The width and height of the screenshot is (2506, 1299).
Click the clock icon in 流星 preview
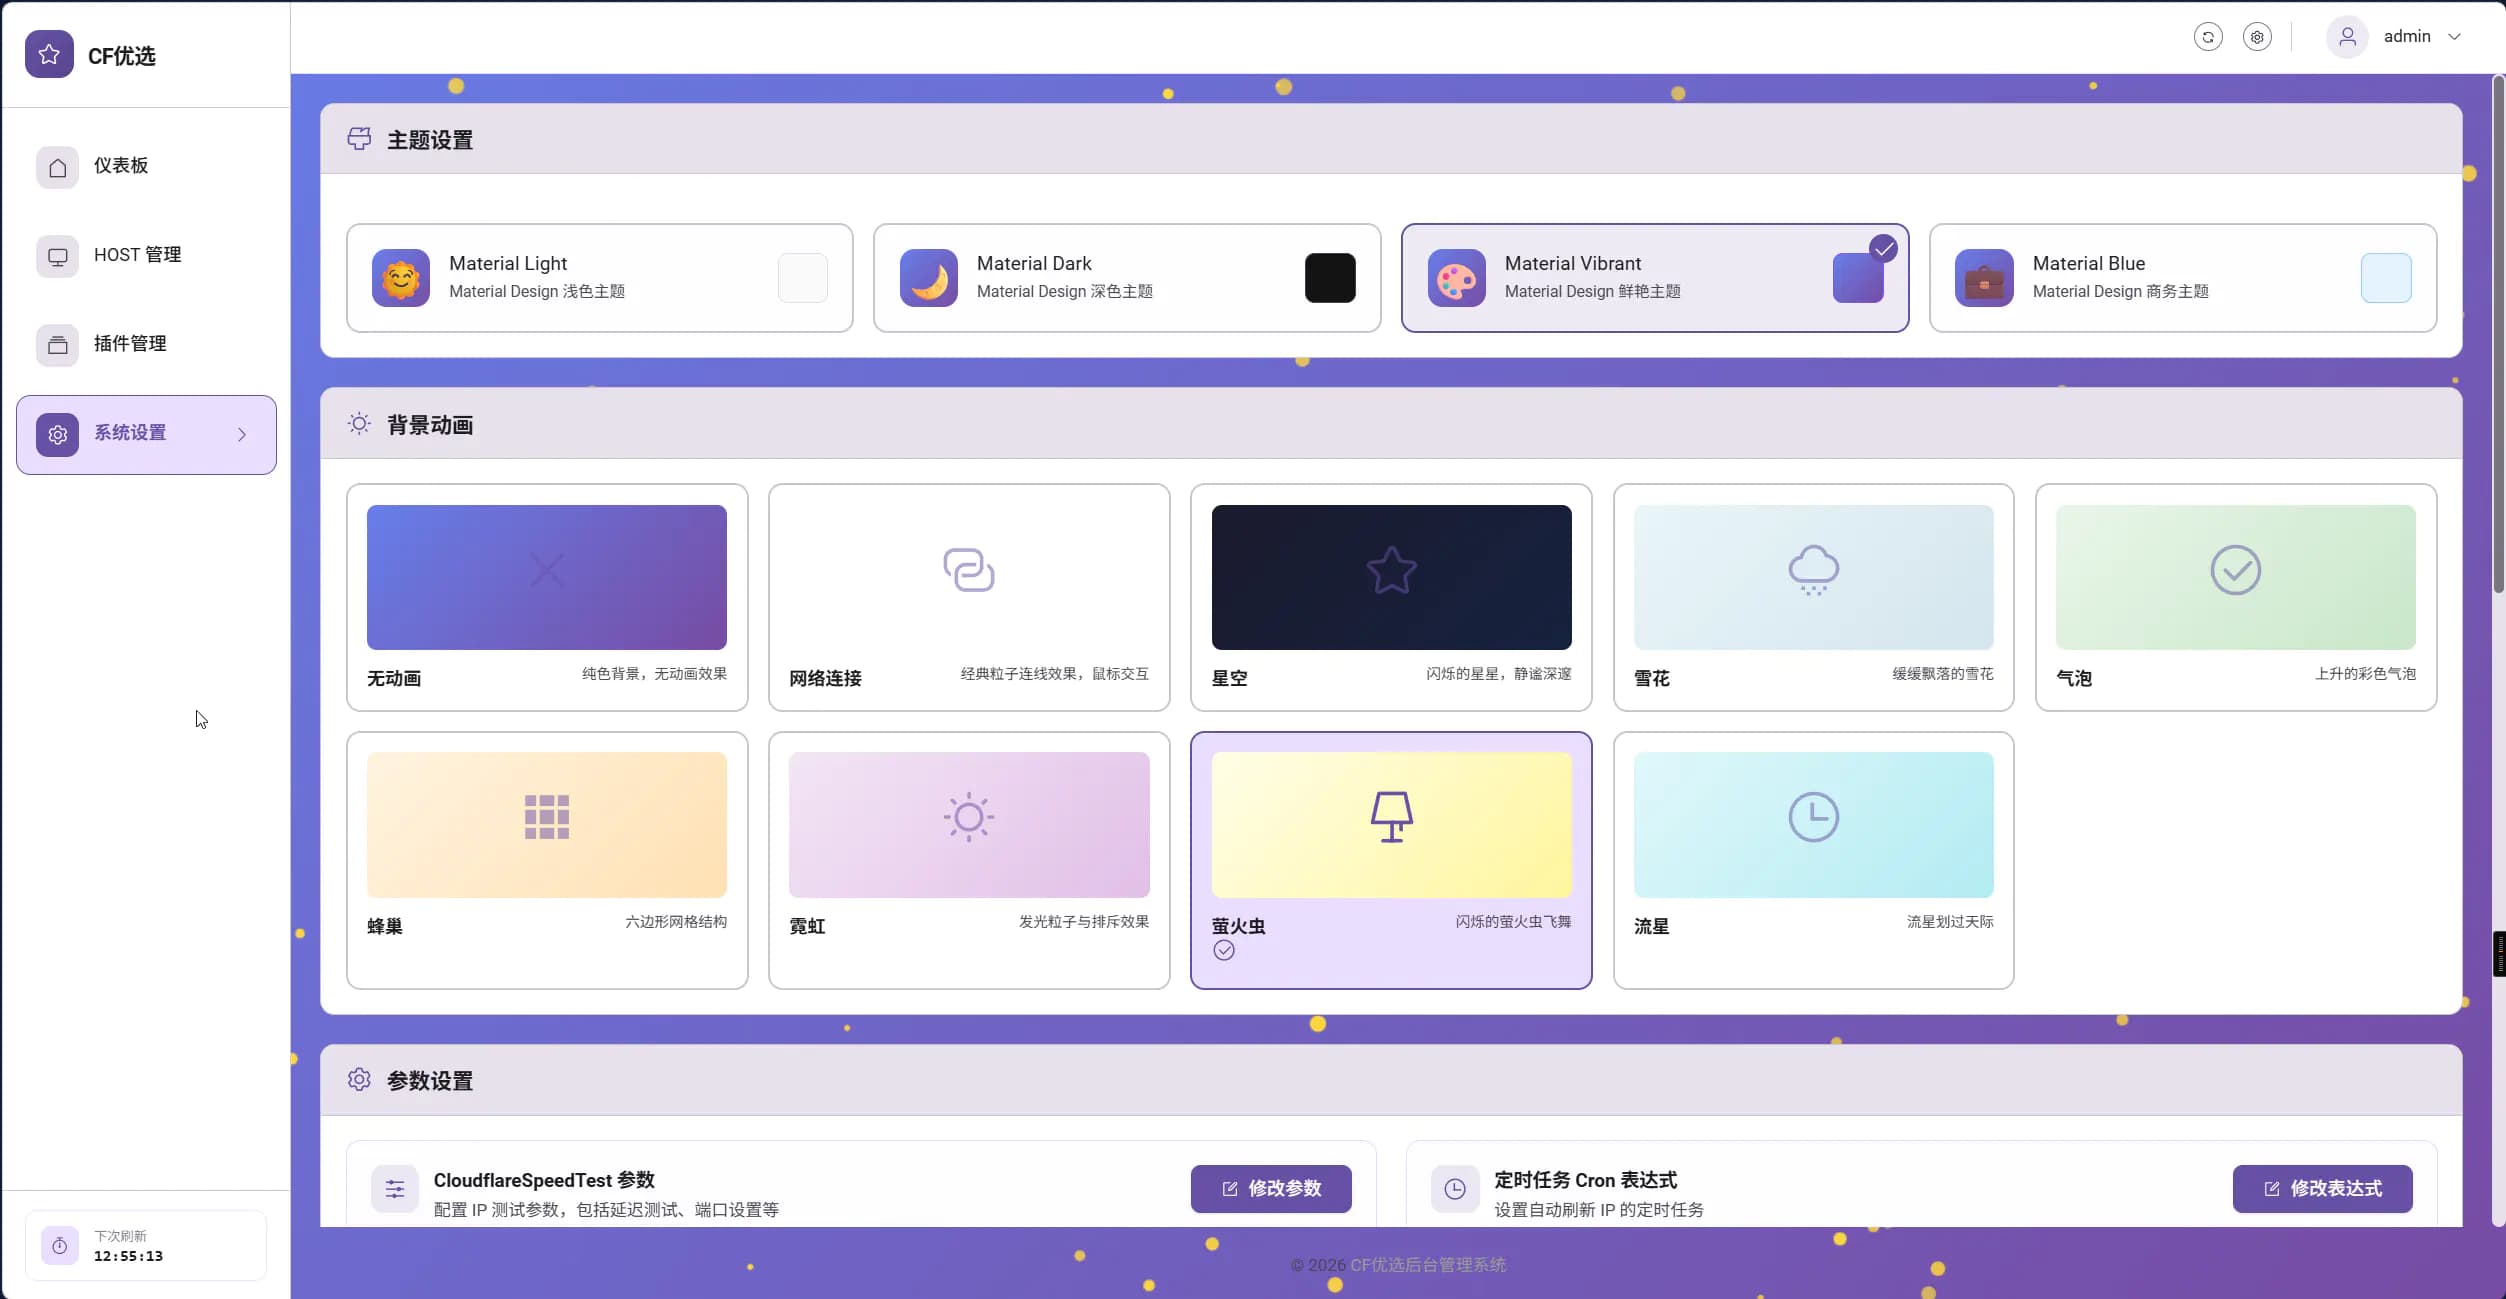coord(1813,817)
